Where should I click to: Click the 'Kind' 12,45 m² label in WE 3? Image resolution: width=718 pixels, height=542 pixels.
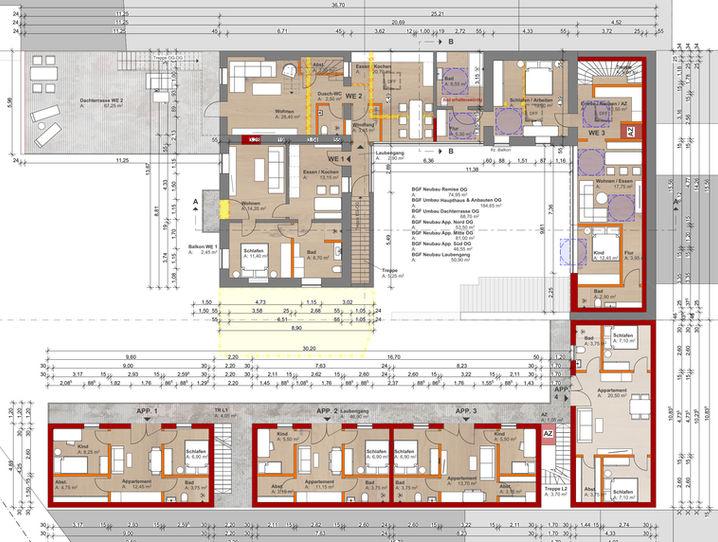[598, 253]
